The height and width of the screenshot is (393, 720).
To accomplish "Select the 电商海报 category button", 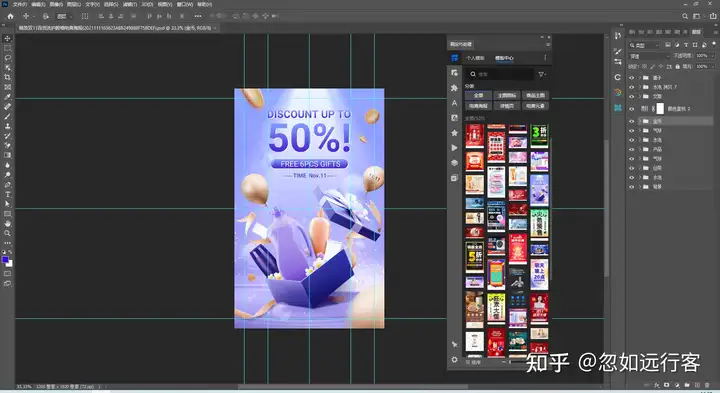I will pos(478,106).
